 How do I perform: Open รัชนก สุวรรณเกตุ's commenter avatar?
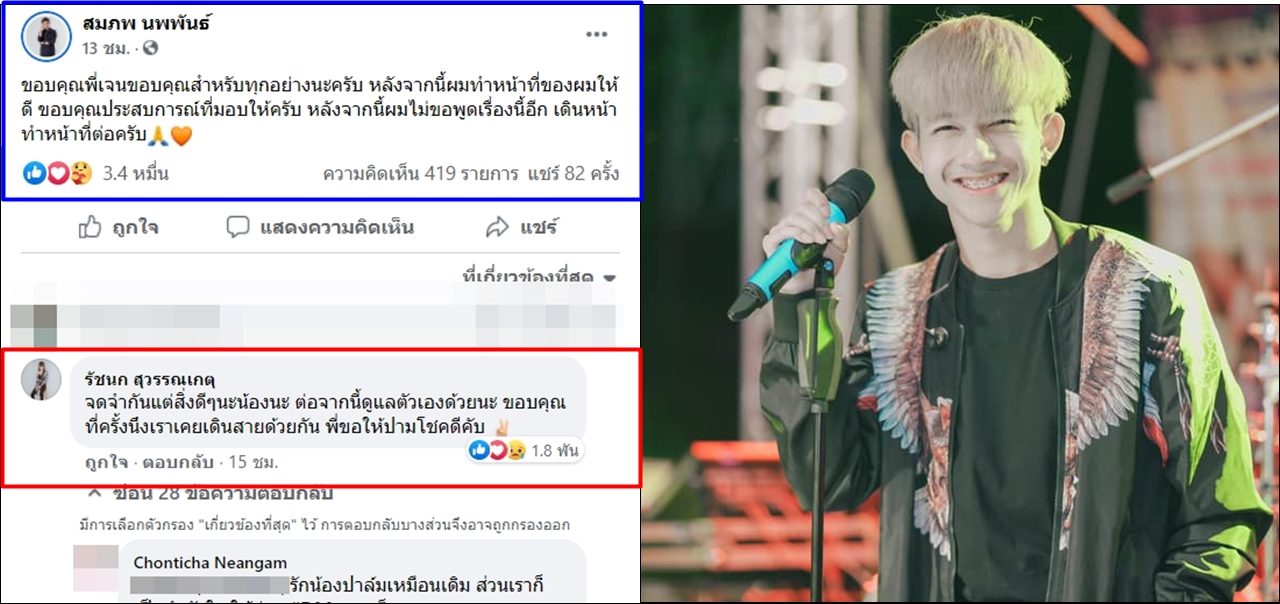tap(42, 379)
